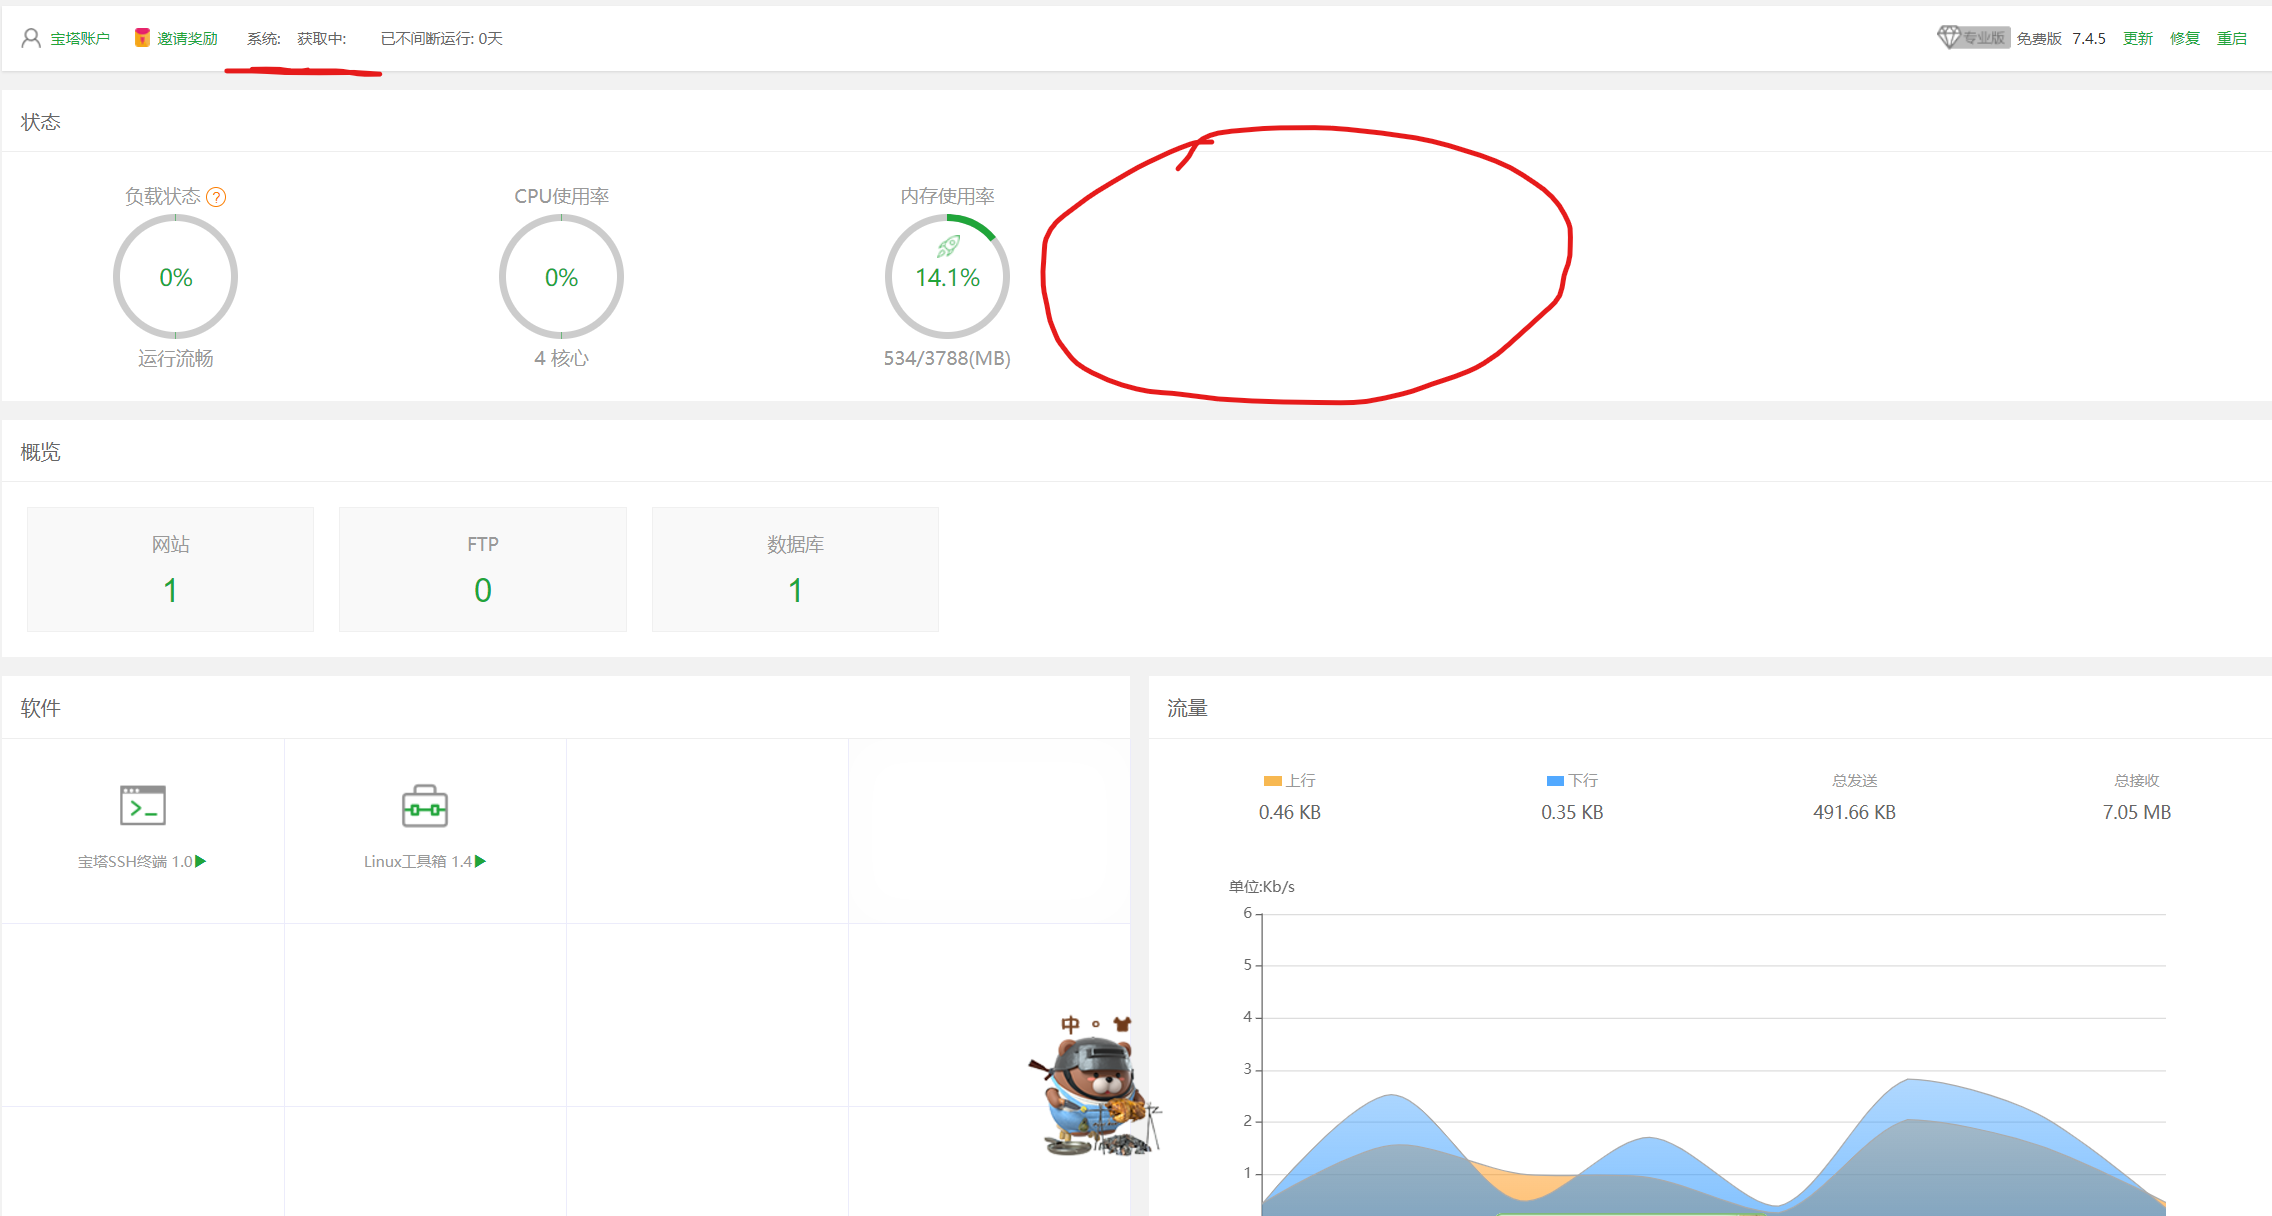Open the 数据库 overview card
Image resolution: width=2272 pixels, height=1216 pixels.
click(x=795, y=569)
